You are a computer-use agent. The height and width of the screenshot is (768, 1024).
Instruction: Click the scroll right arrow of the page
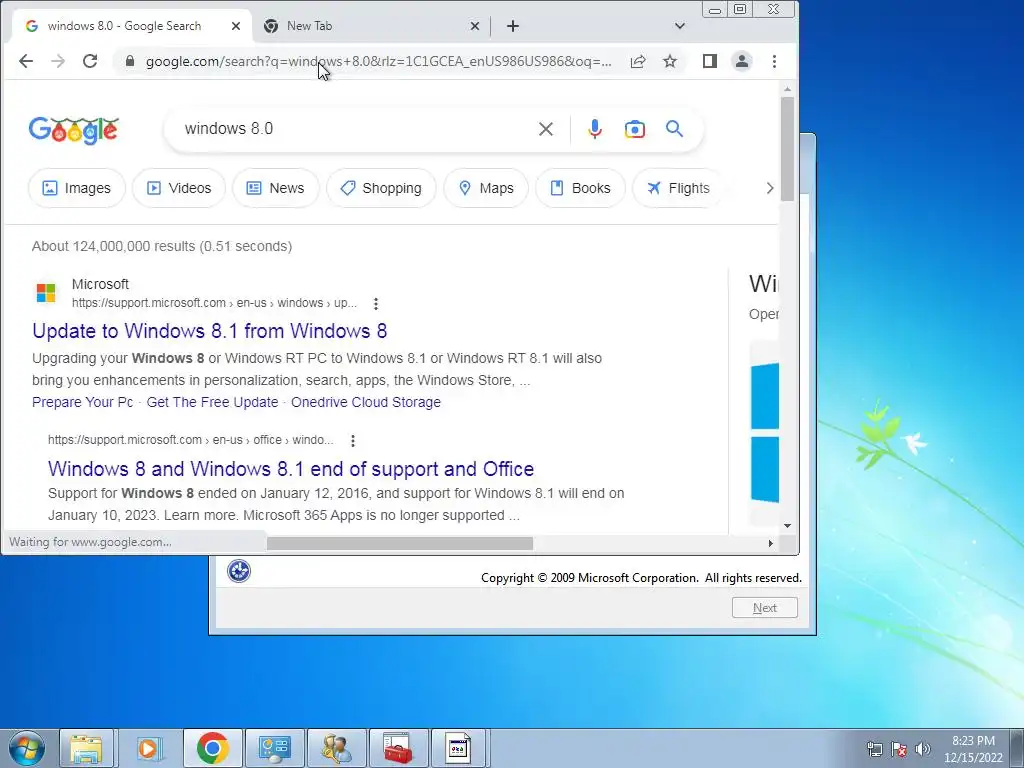pos(771,543)
